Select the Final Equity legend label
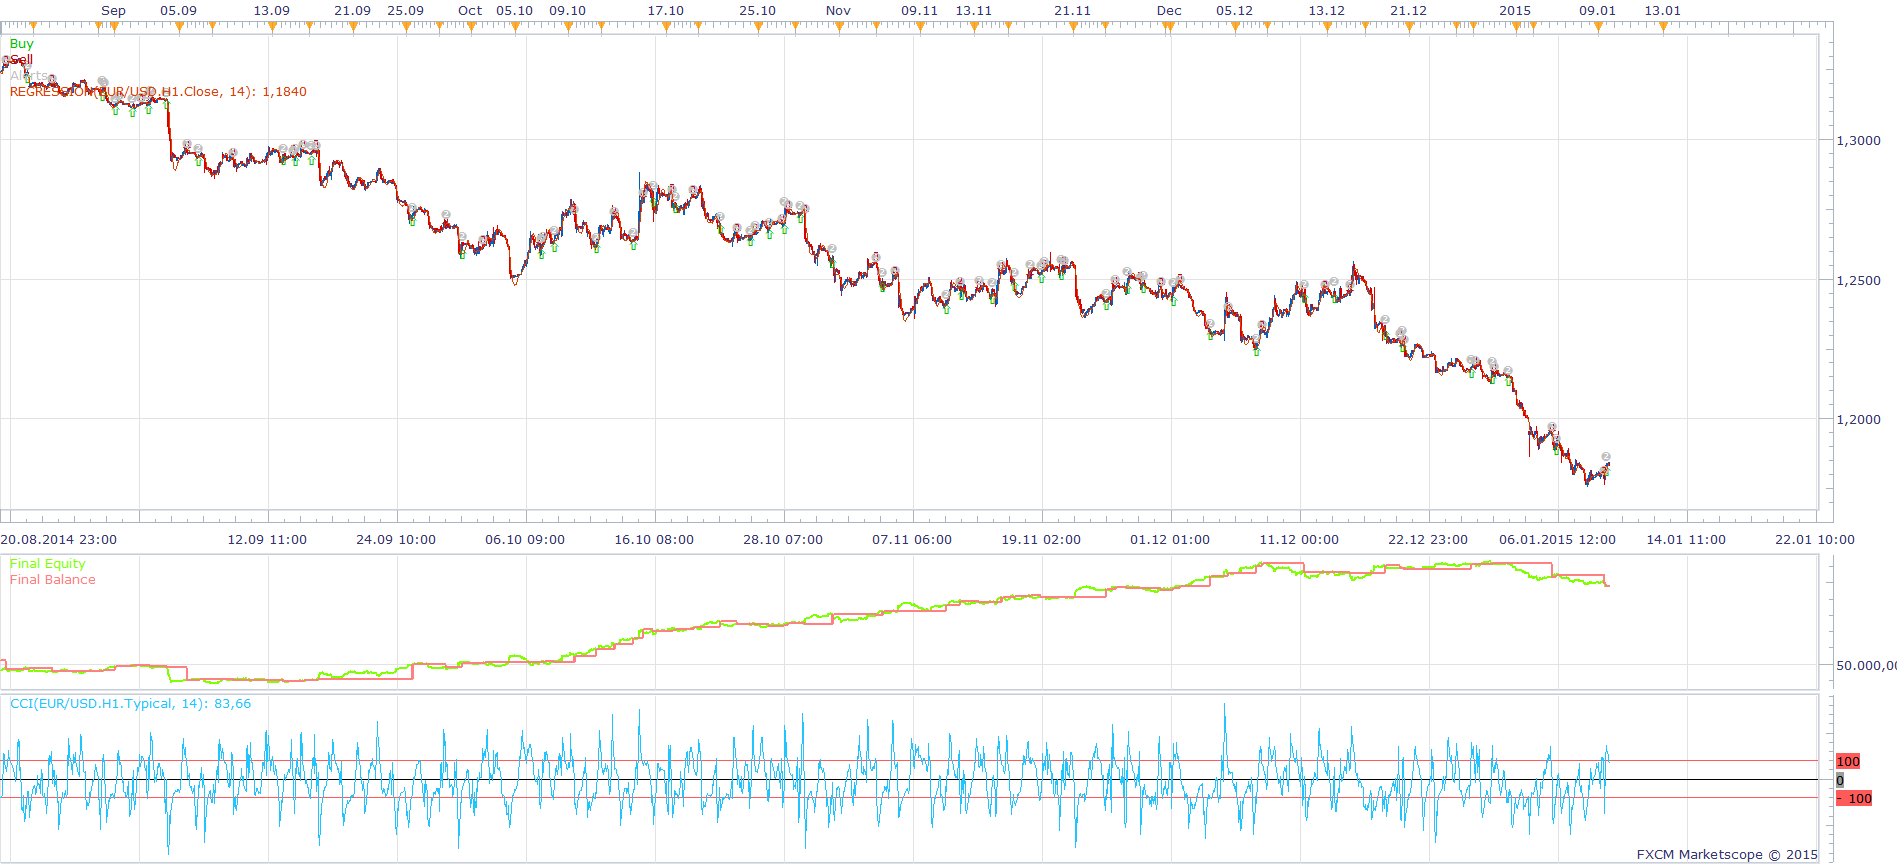Viewport: 1899px width, 864px height. pos(48,564)
